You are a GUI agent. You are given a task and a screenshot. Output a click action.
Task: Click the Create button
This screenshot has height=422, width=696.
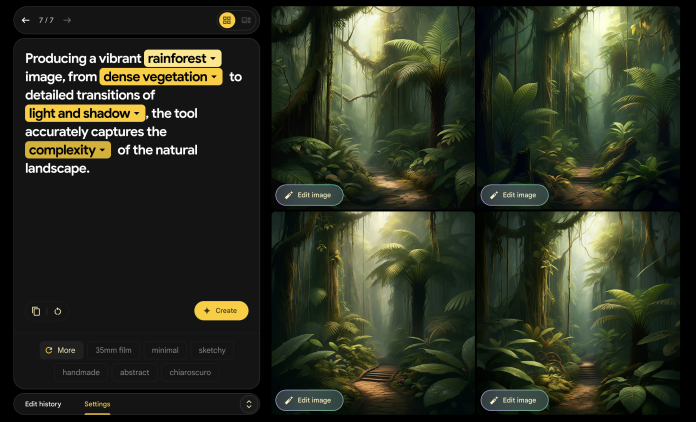[x=221, y=311]
